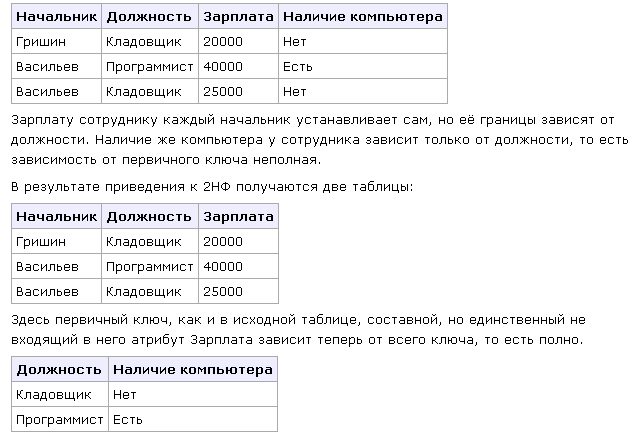Click the 25000 cell in top table
This screenshot has width=642, height=438.
coord(238,91)
